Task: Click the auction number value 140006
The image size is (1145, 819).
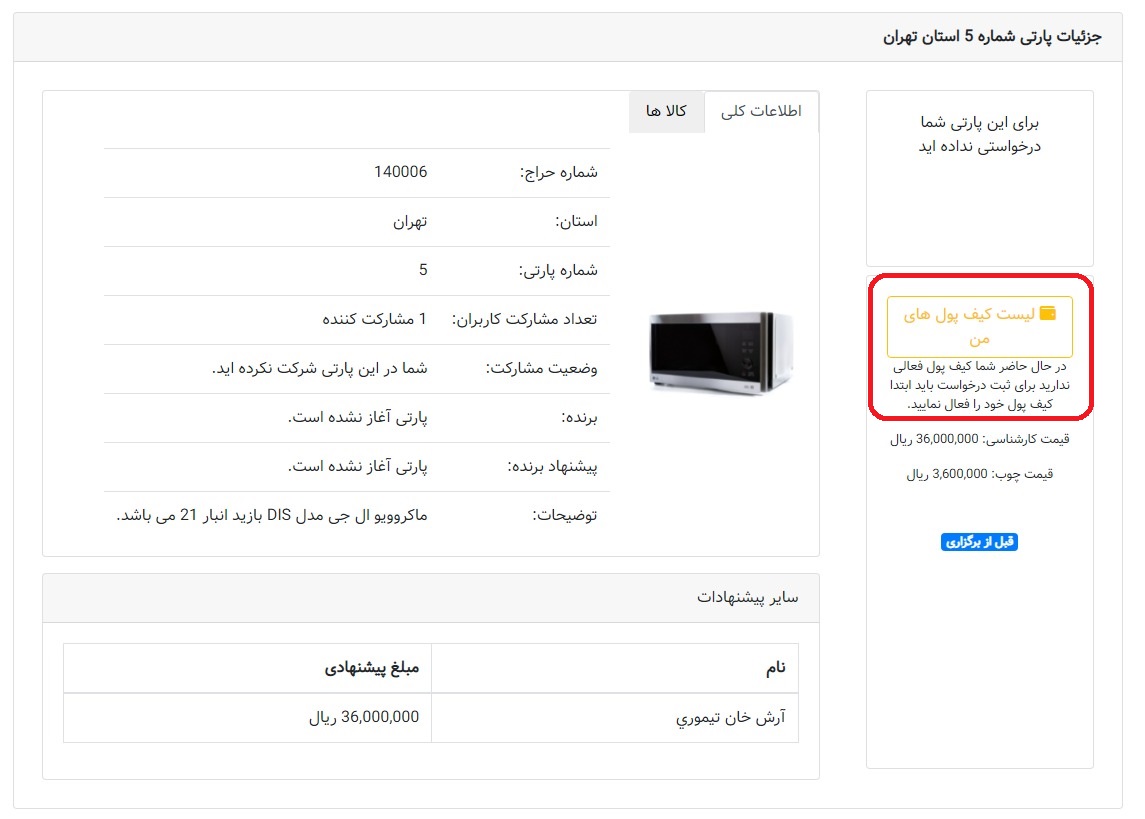Action: click(400, 172)
